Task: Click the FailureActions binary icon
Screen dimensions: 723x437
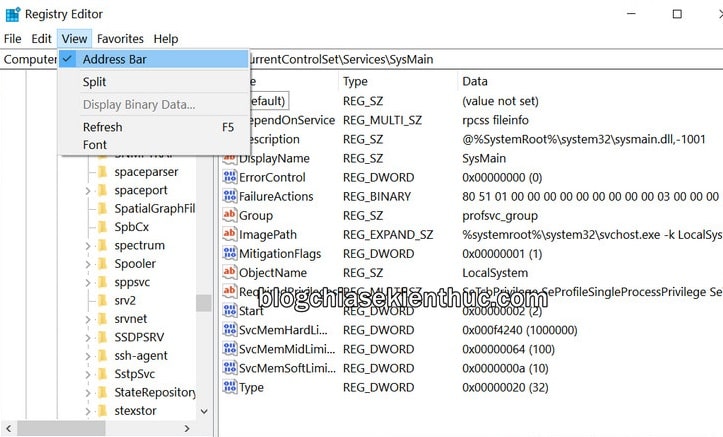Action: coord(229,196)
